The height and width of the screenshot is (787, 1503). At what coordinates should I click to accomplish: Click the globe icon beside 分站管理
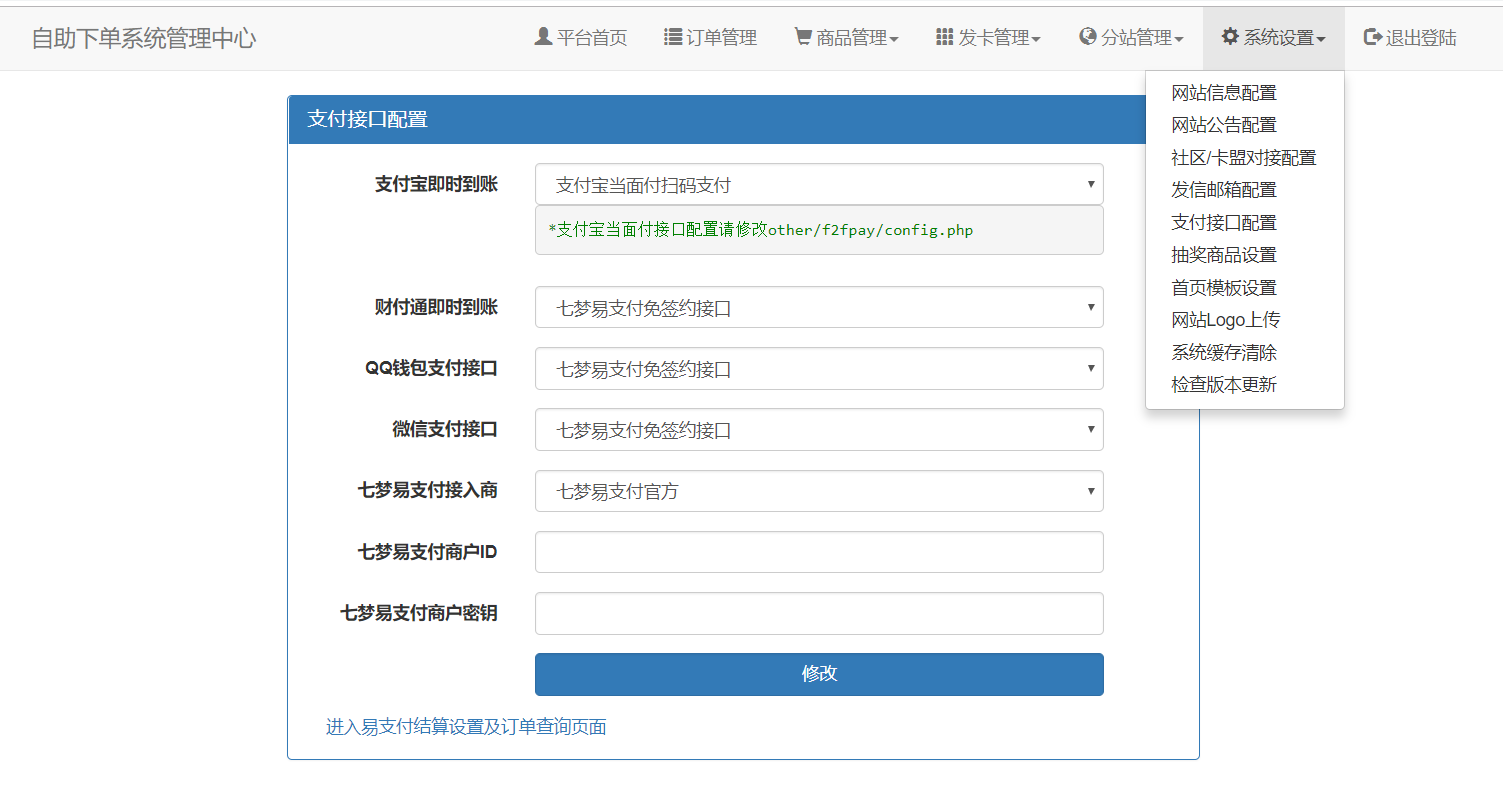click(x=1088, y=37)
